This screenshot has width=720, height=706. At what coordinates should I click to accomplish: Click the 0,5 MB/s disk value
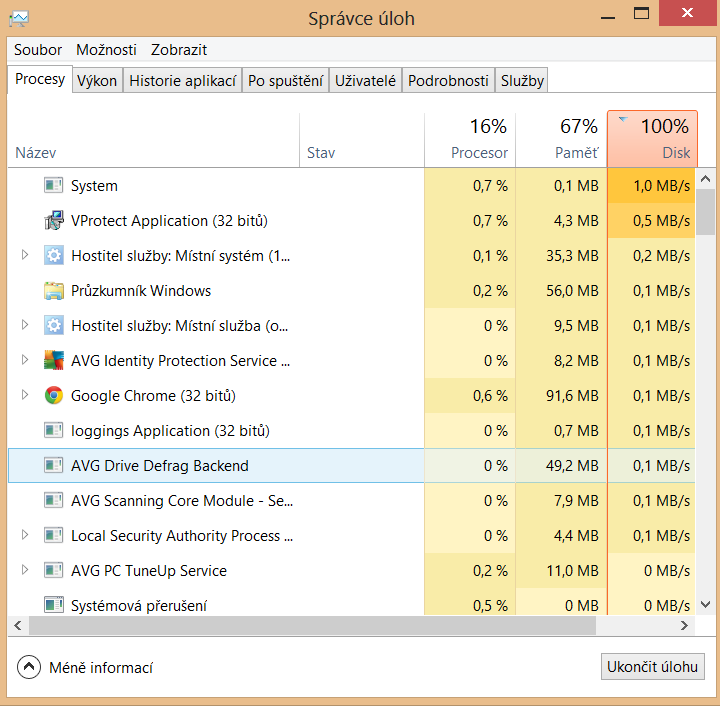(x=661, y=221)
